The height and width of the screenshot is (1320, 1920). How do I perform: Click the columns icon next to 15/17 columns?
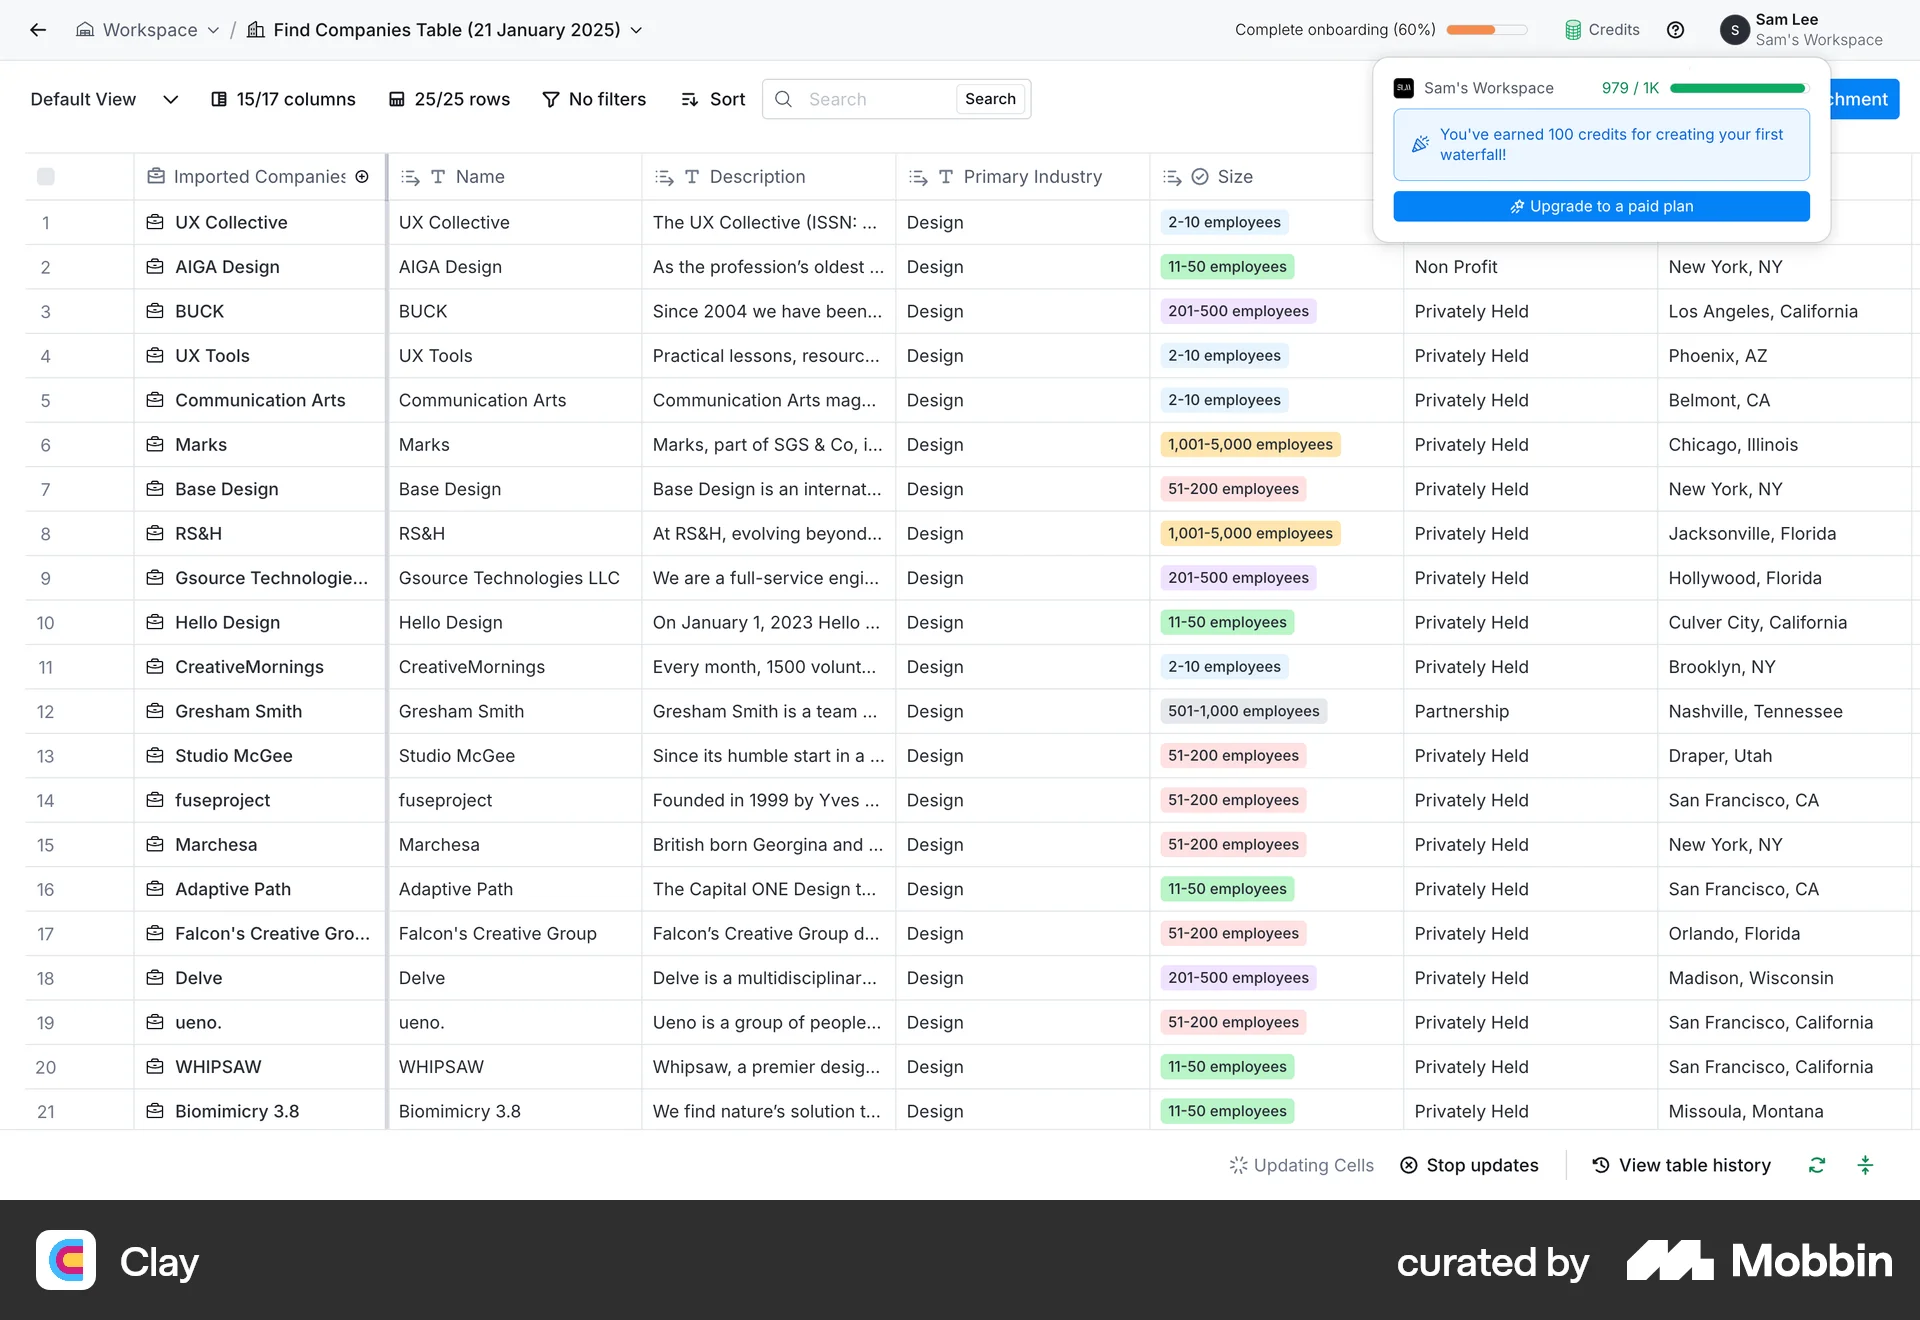click(x=219, y=99)
